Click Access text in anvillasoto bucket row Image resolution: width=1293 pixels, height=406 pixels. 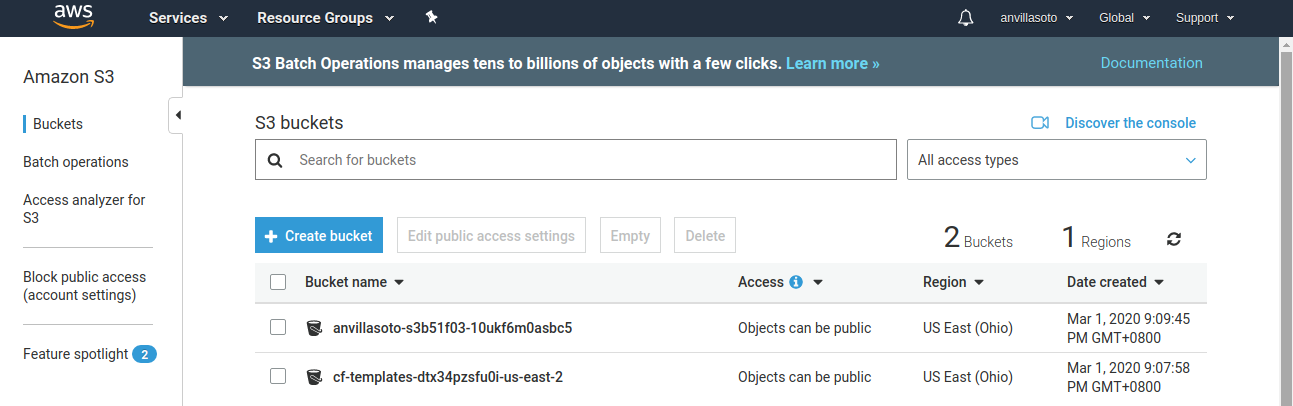point(804,328)
